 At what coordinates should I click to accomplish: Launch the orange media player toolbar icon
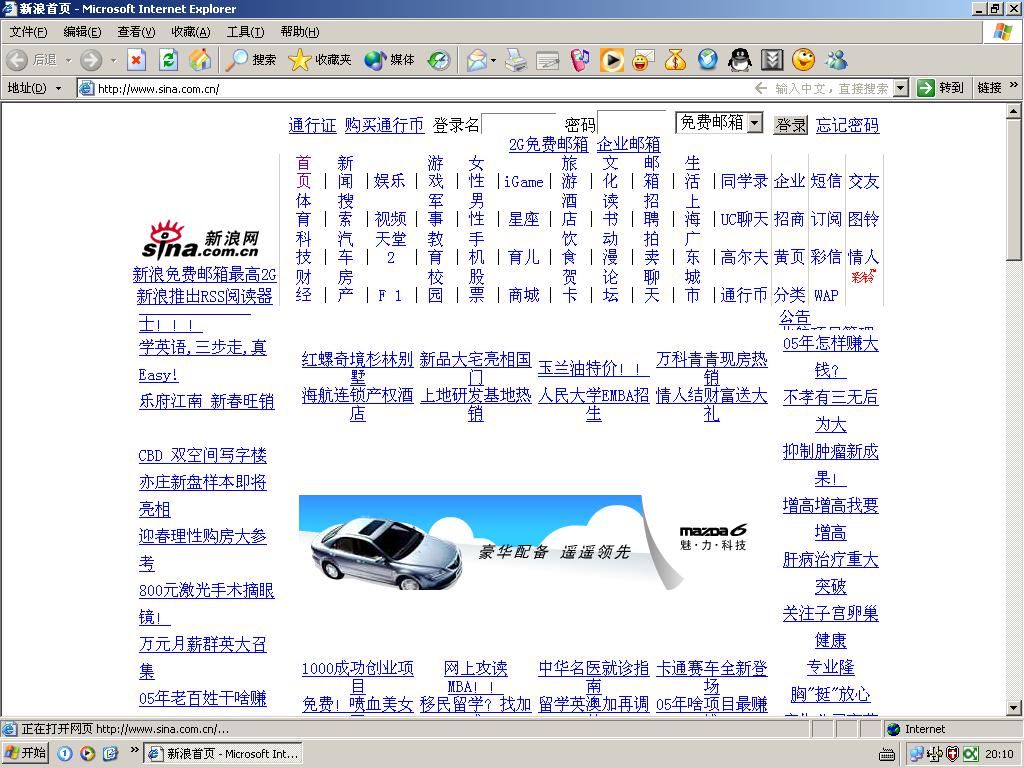pos(612,60)
